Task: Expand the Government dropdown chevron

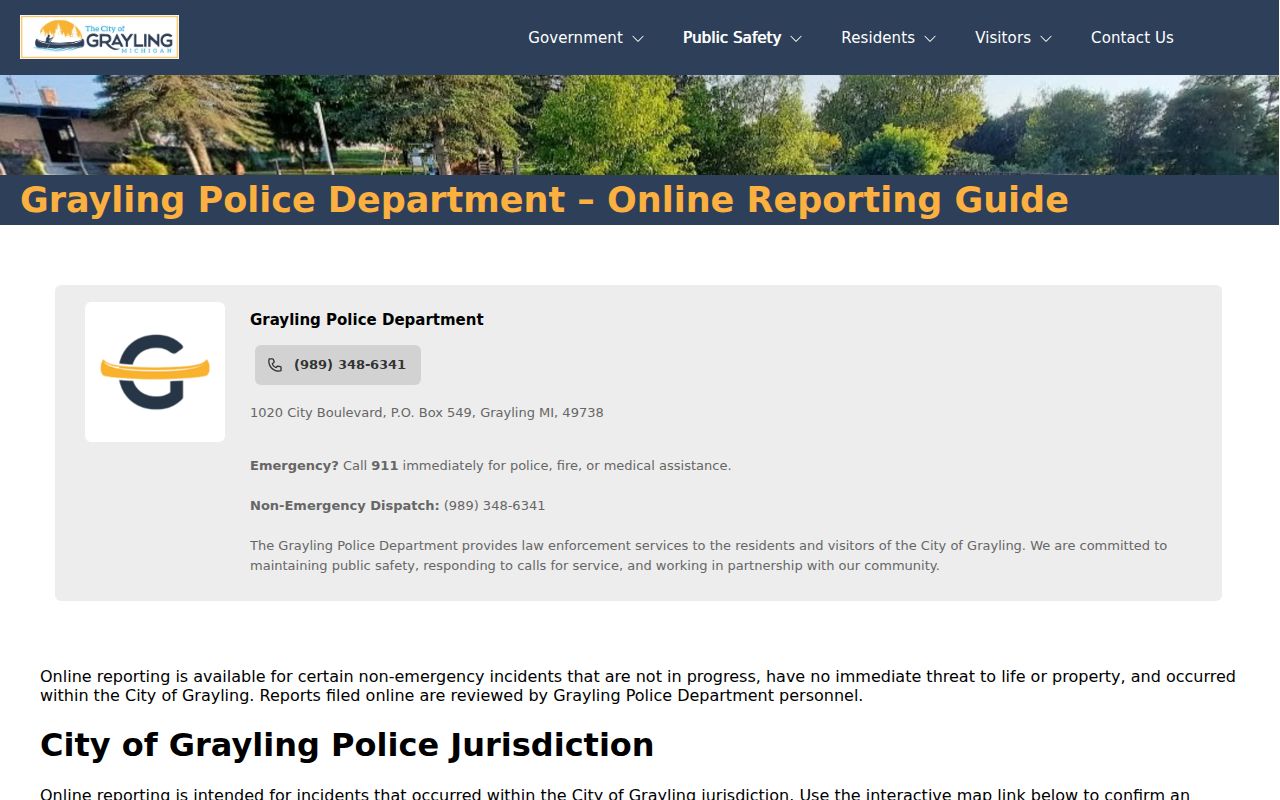Action: point(637,38)
